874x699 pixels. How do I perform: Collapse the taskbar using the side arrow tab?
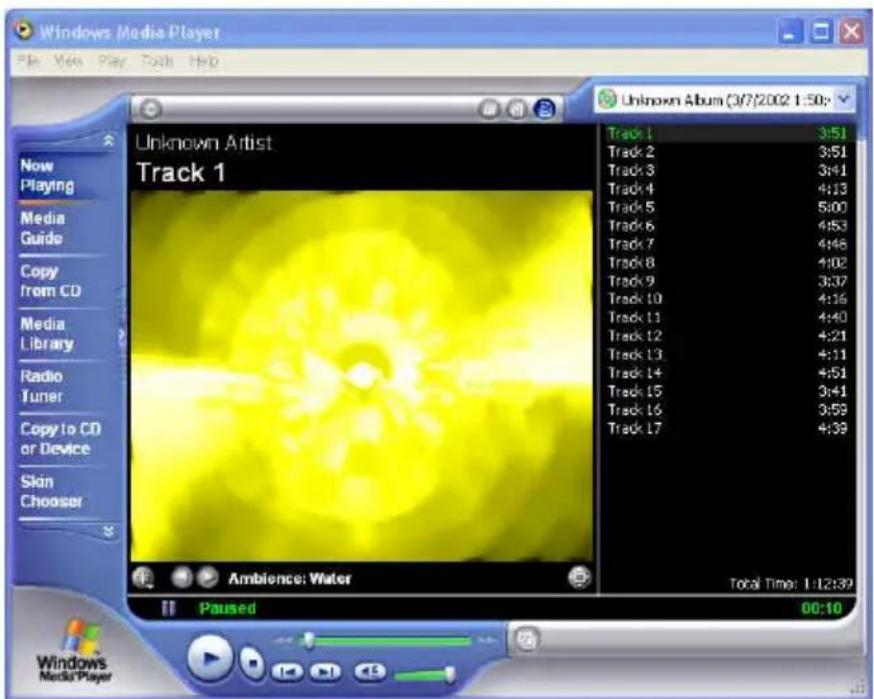pos(122,334)
